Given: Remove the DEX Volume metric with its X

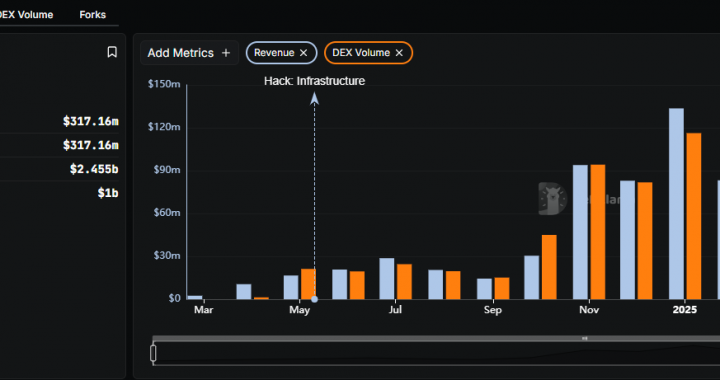Looking at the screenshot, I should (399, 53).
